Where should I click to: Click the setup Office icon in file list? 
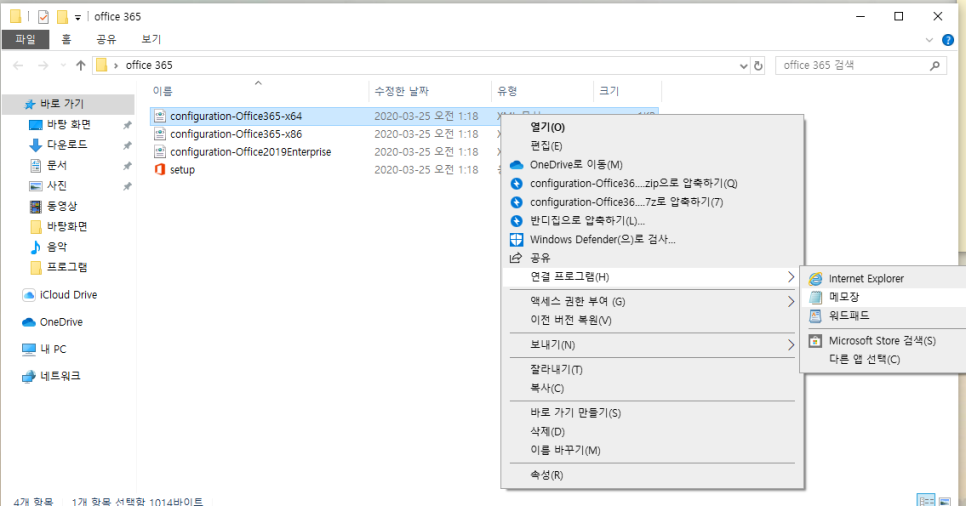160,169
